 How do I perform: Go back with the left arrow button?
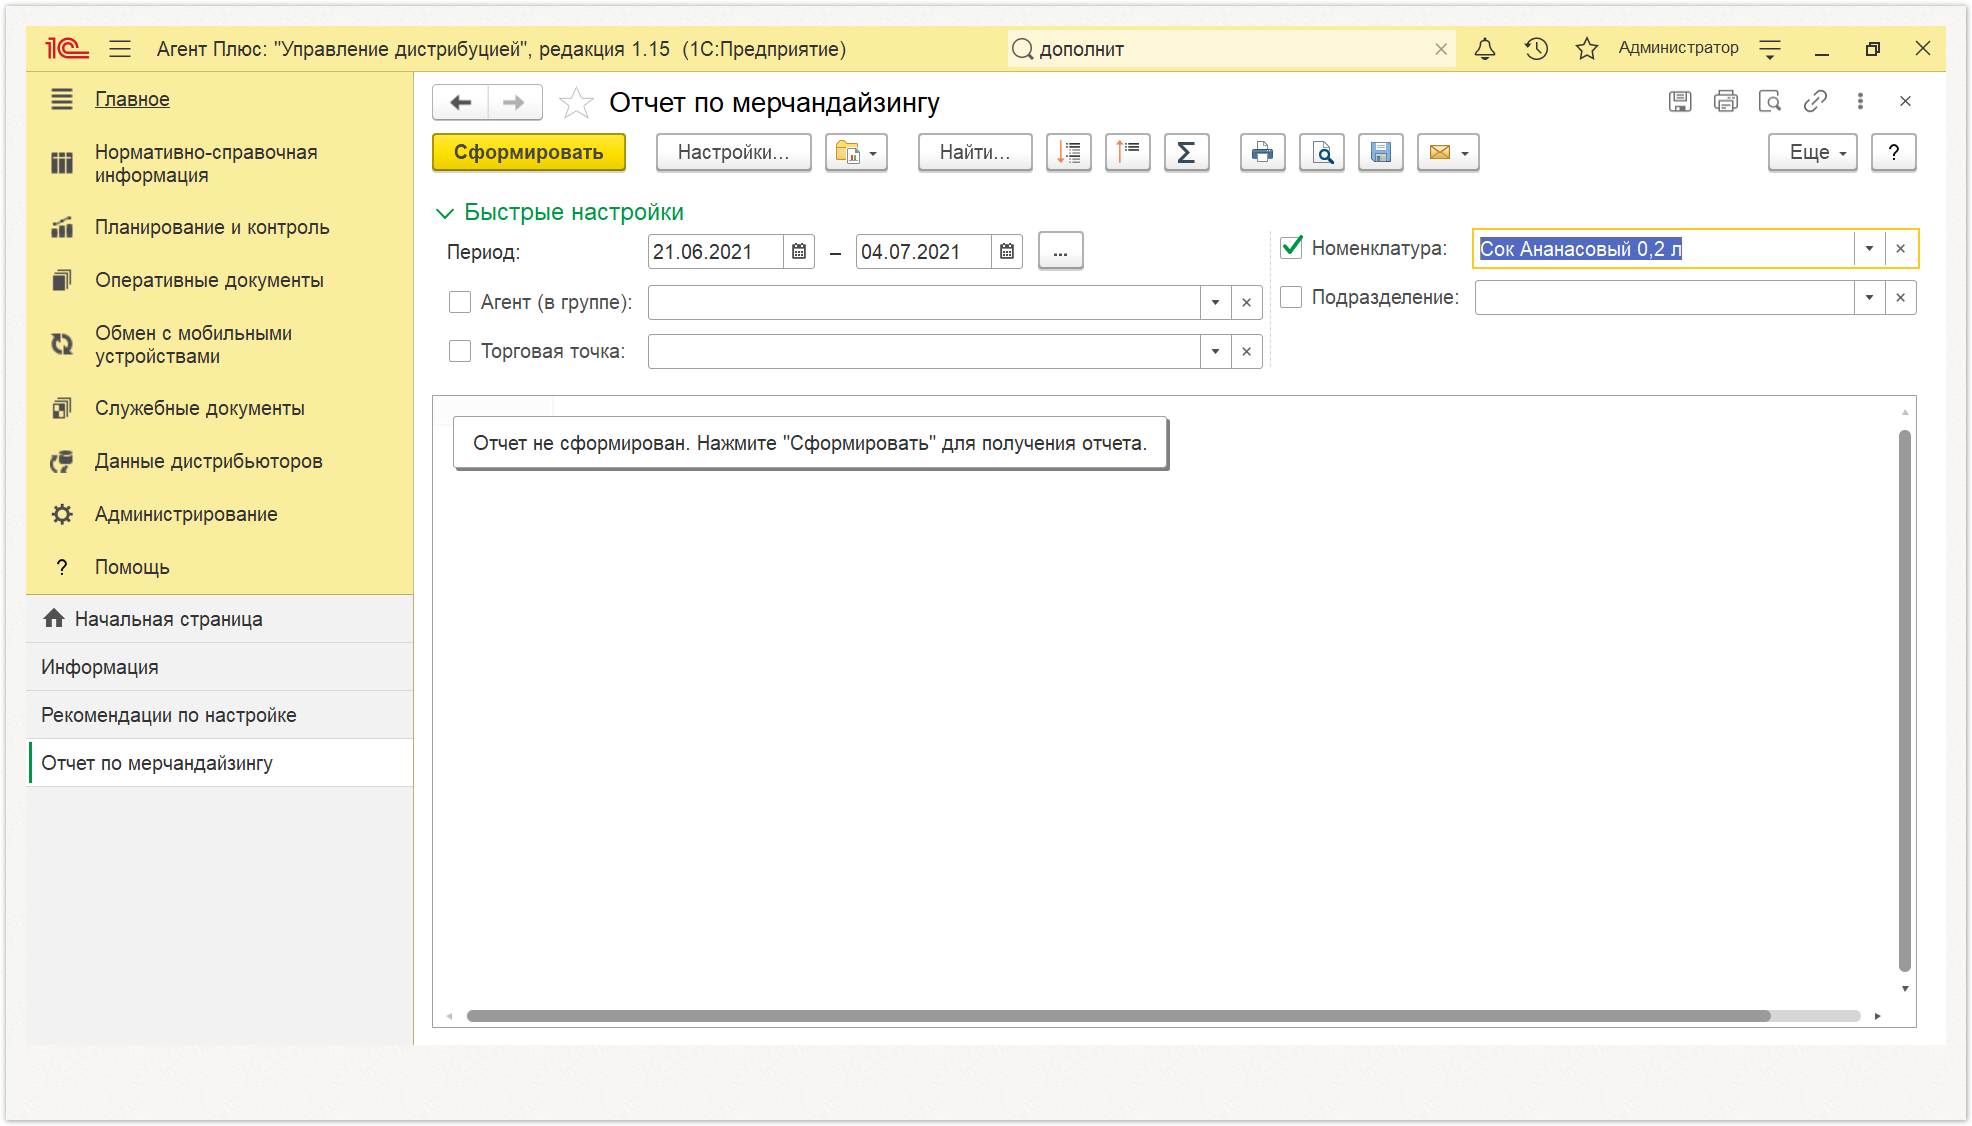click(x=461, y=102)
